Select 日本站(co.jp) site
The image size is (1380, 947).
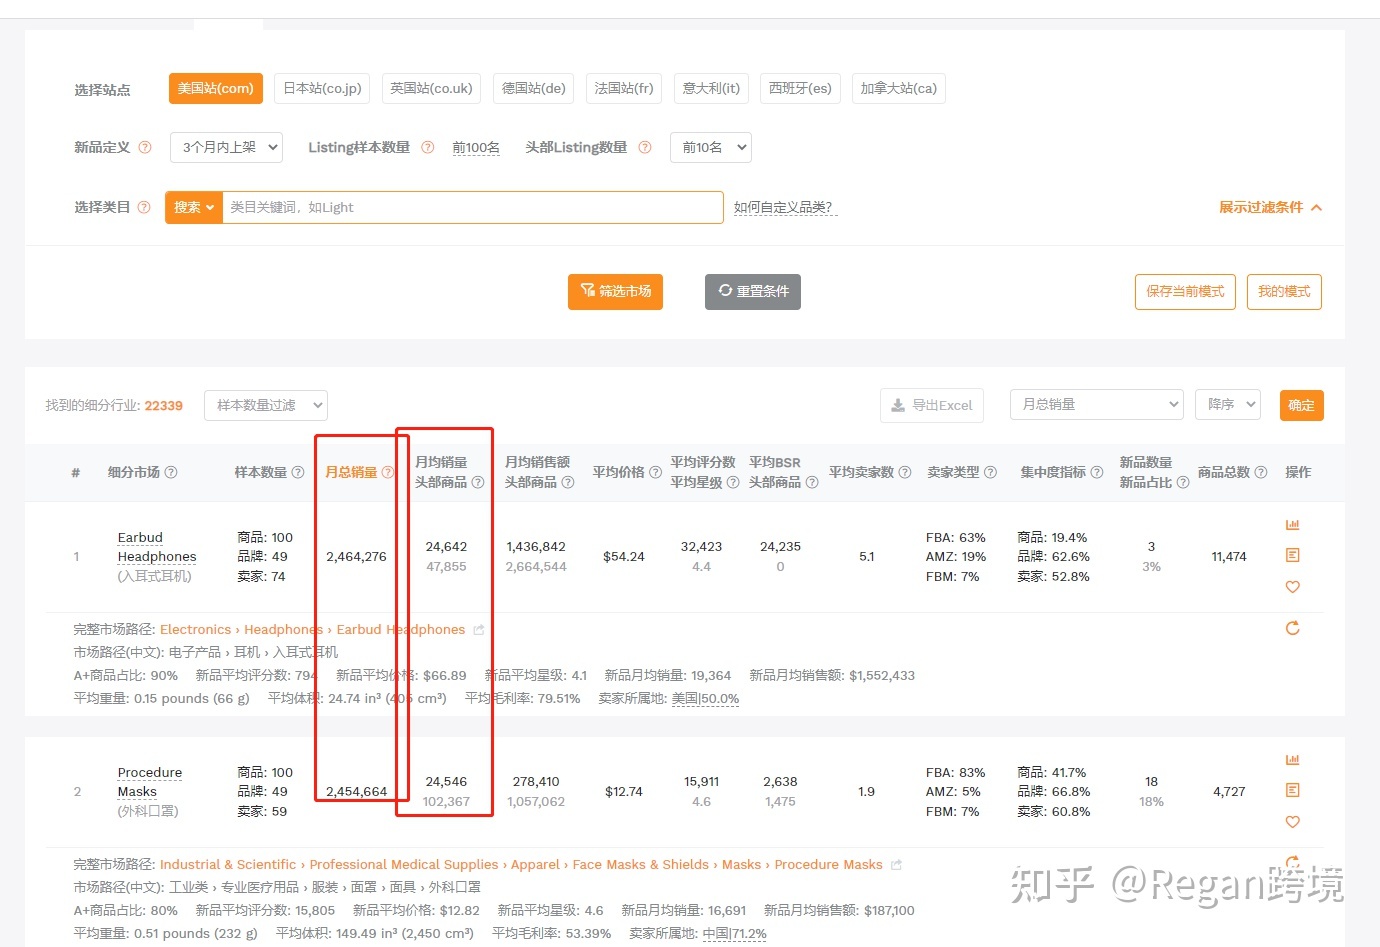click(322, 88)
